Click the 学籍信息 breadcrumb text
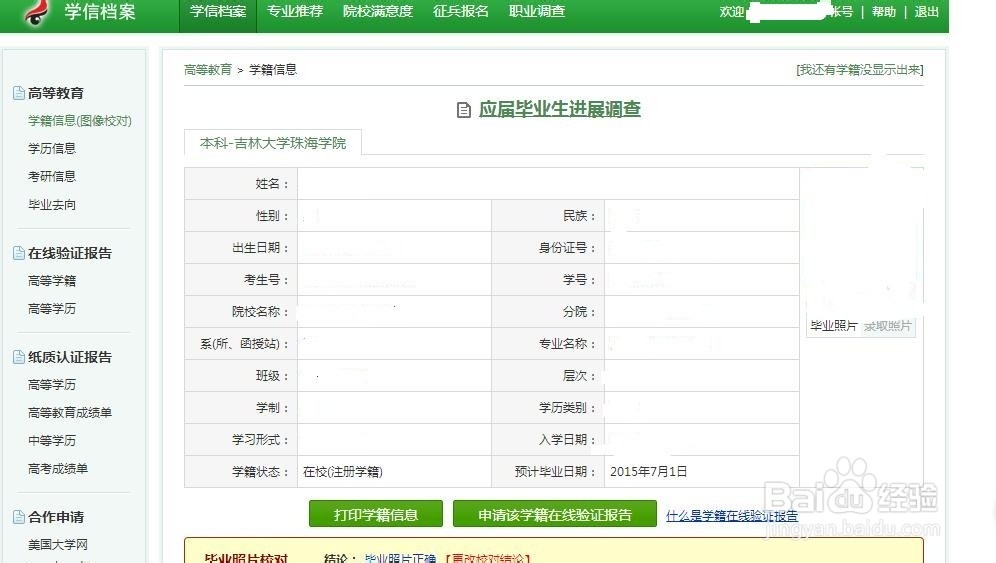 click(273, 70)
